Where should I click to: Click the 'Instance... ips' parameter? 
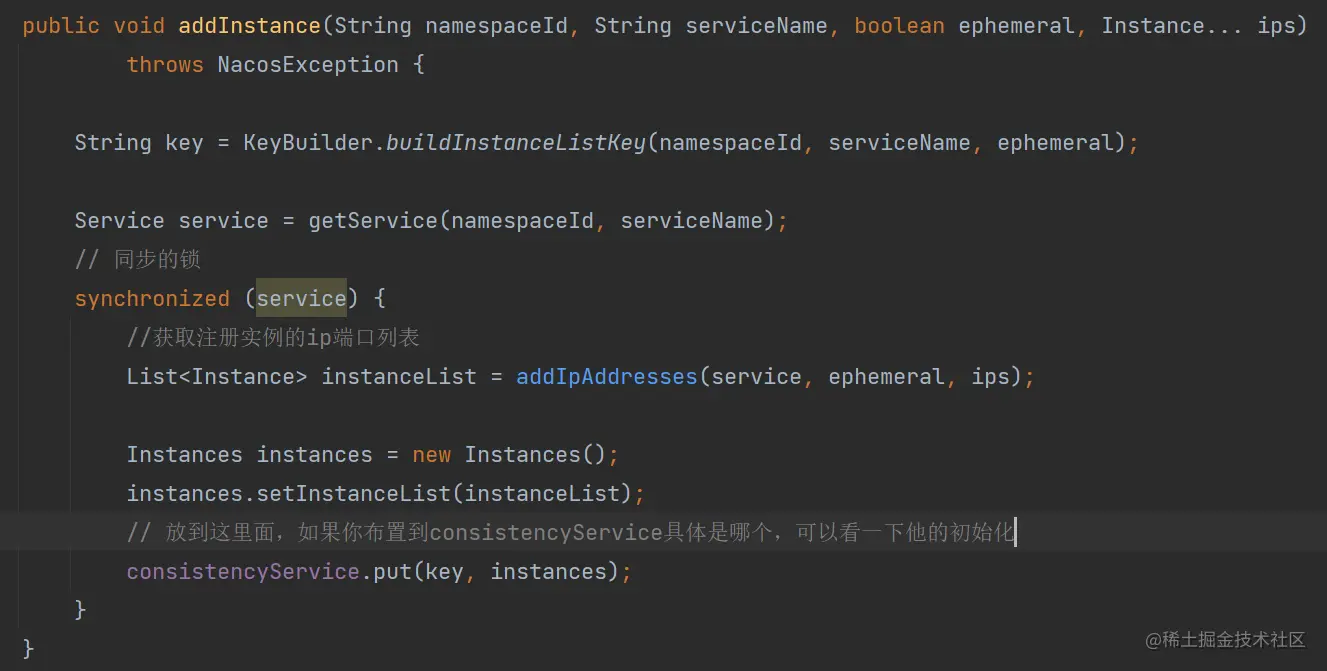point(1198,26)
